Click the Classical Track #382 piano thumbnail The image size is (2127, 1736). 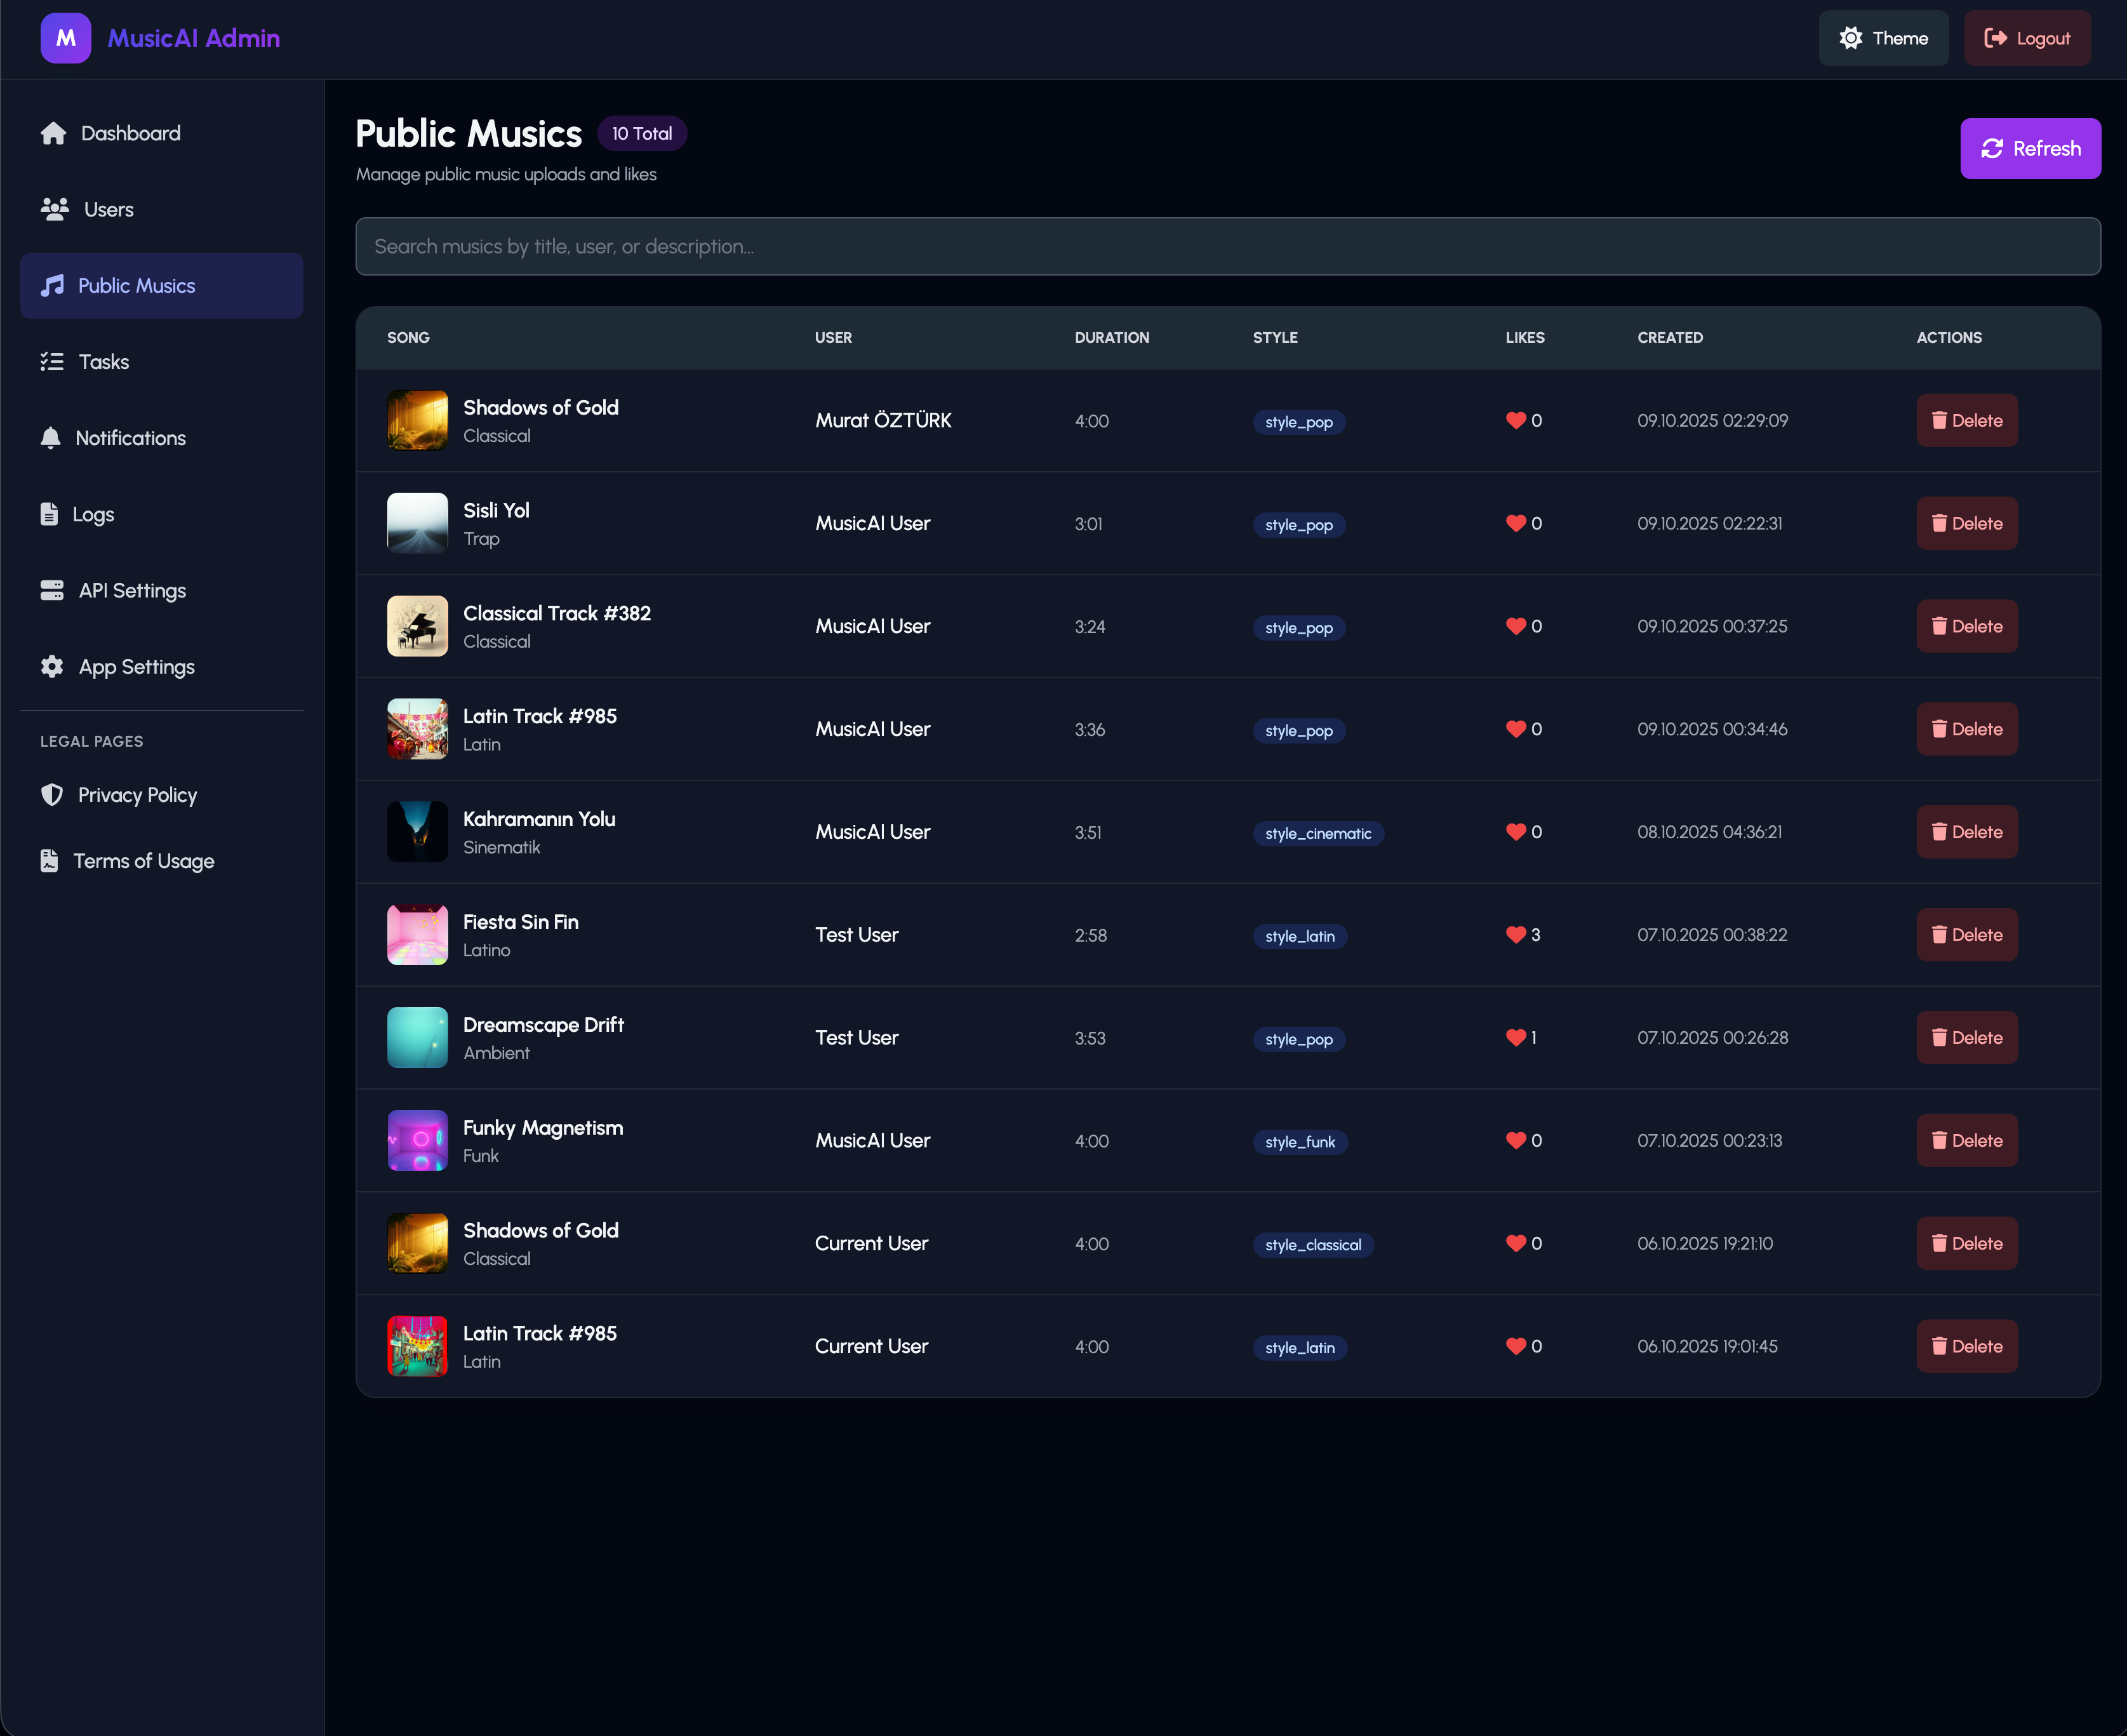417,627
